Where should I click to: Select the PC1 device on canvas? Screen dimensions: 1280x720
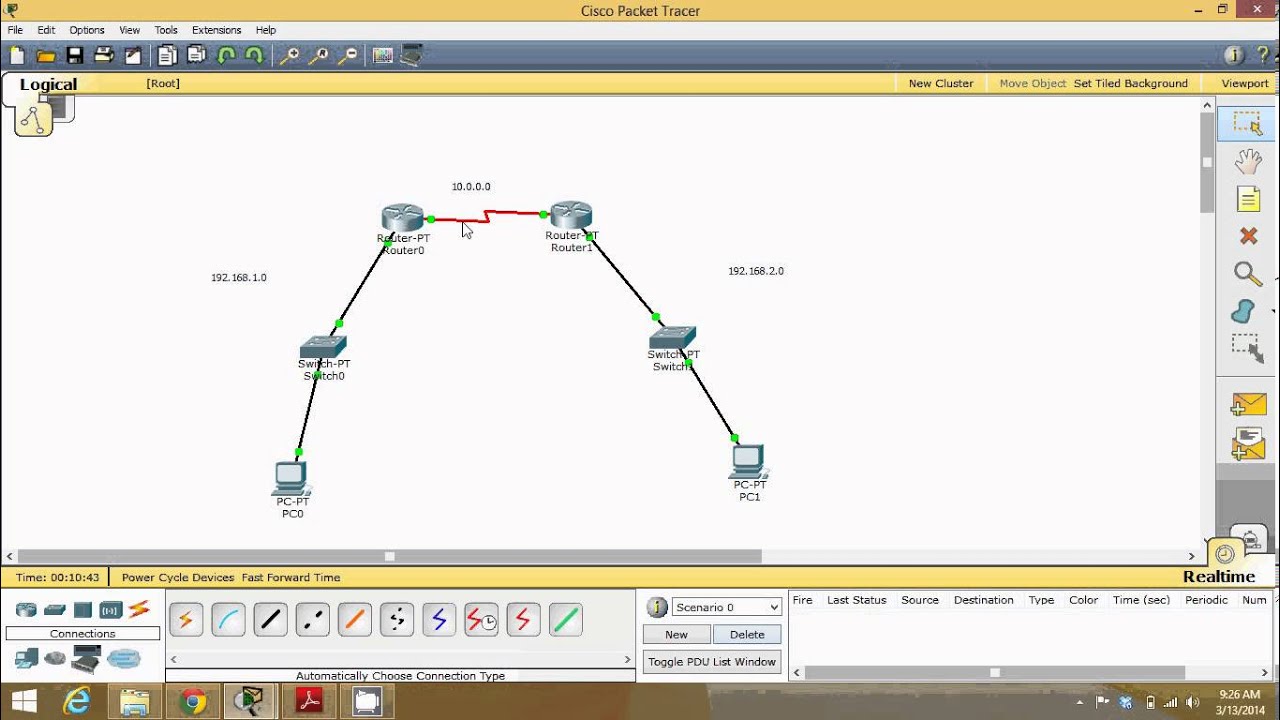(x=748, y=461)
